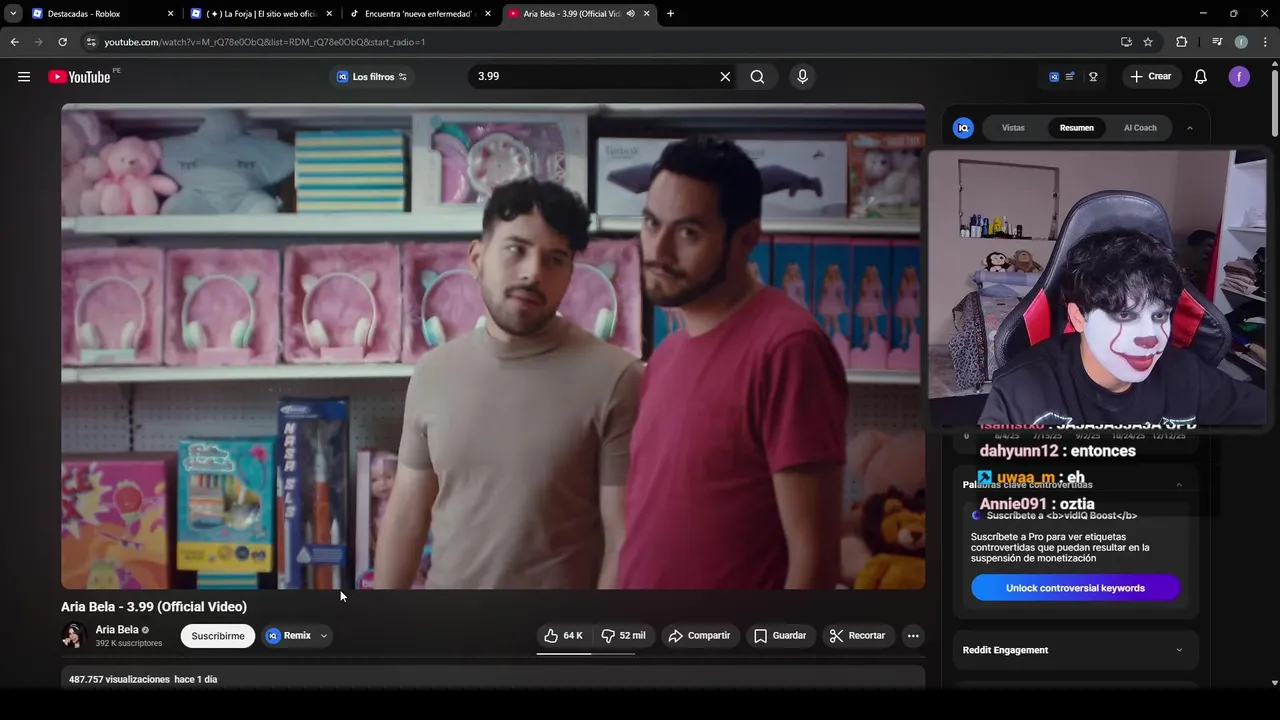Viewport: 1280px width, 720px height.
Task: Open the Chrome three-dot menu
Action: tap(1265, 42)
